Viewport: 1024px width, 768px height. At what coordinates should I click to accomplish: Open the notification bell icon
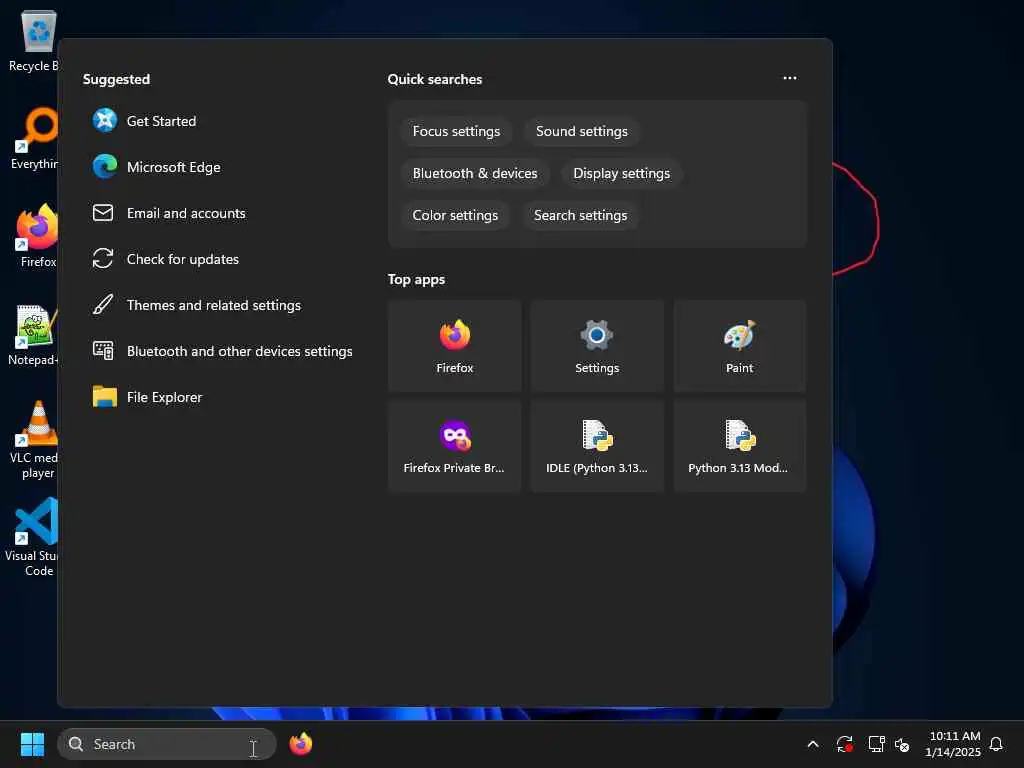point(996,744)
